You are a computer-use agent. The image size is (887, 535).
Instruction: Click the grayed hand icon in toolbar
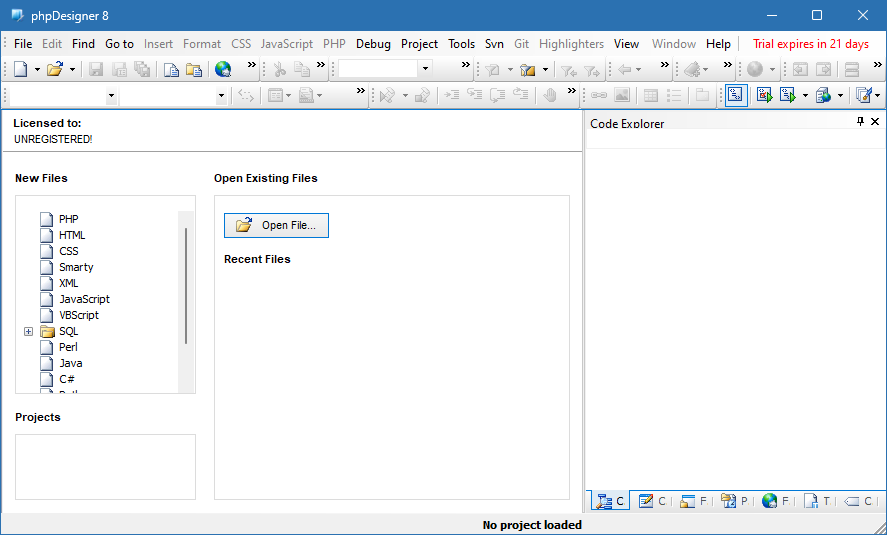tap(550, 96)
